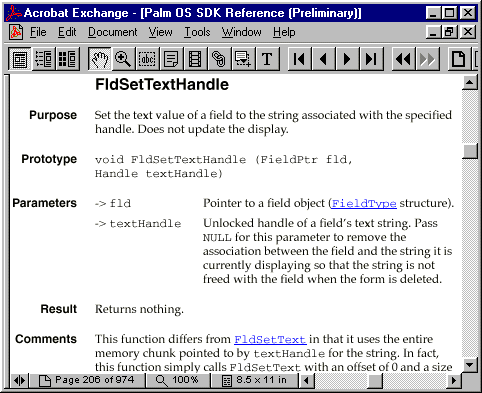Open the View menu
The image size is (482, 393).
(161, 32)
